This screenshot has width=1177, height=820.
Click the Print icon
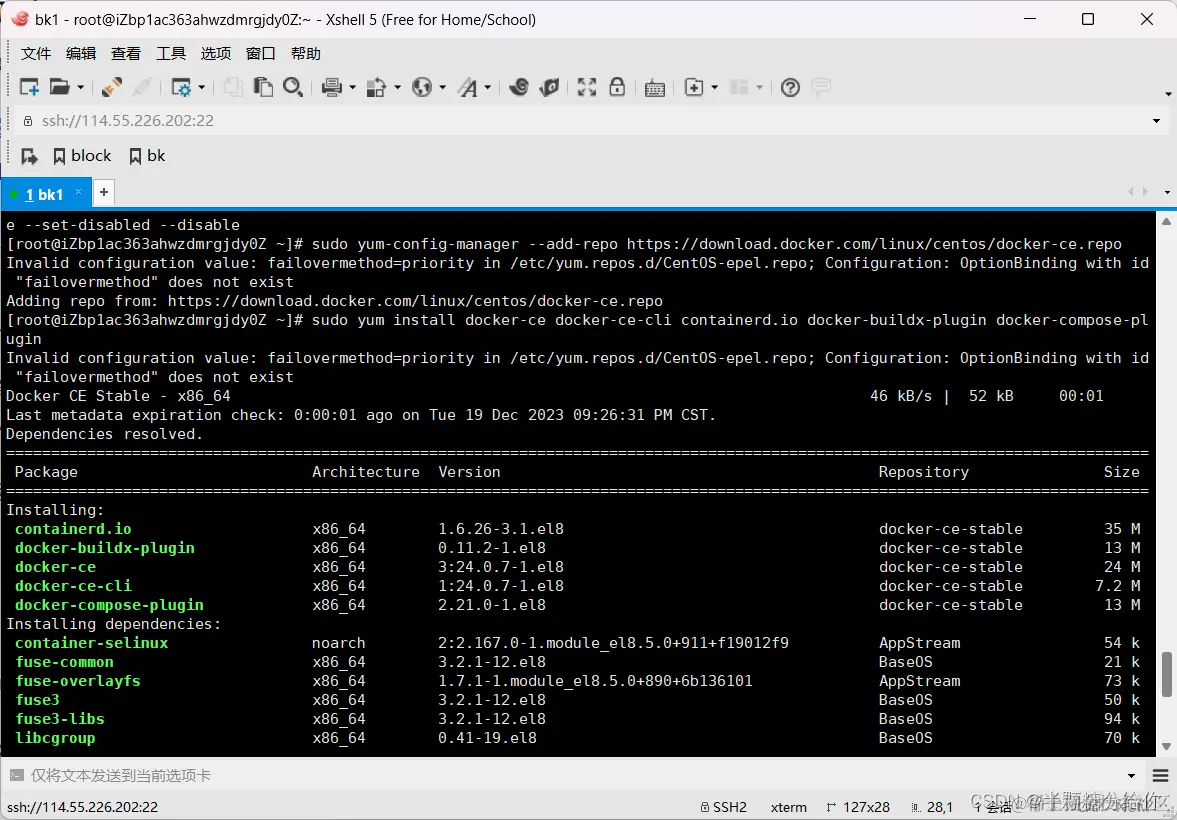click(332, 87)
